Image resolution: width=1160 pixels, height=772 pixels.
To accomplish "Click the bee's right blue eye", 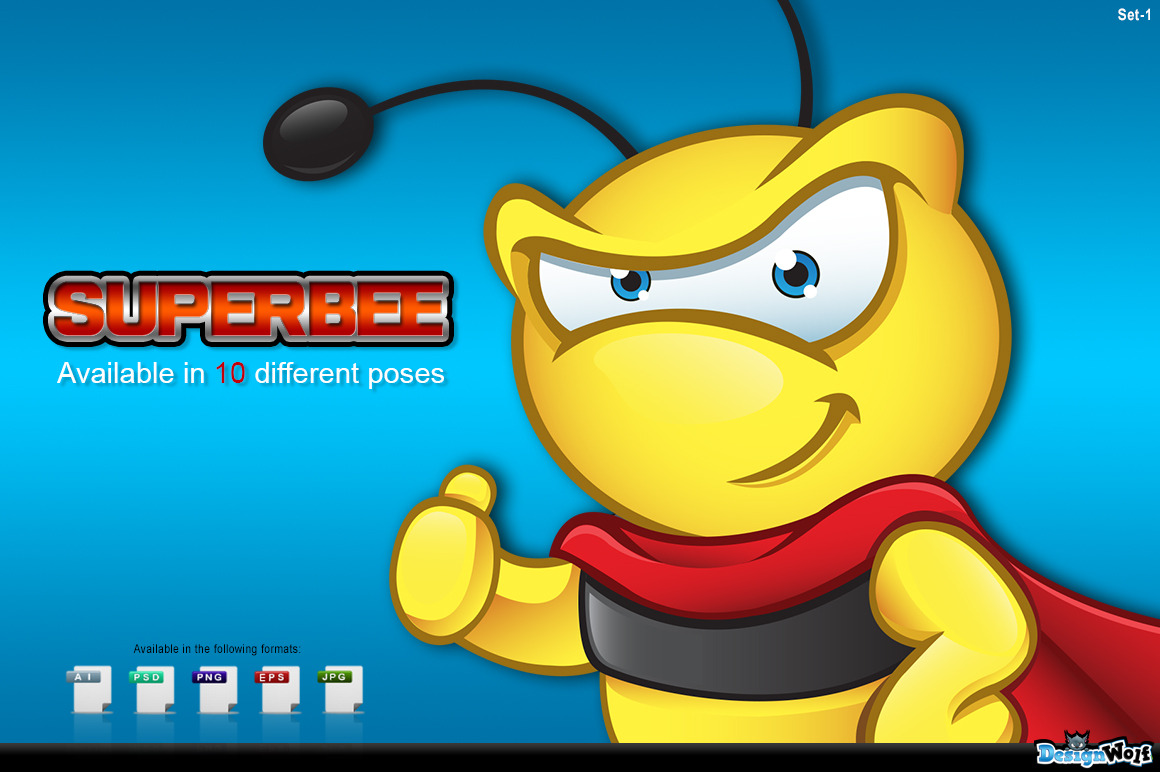I will [x=795, y=274].
